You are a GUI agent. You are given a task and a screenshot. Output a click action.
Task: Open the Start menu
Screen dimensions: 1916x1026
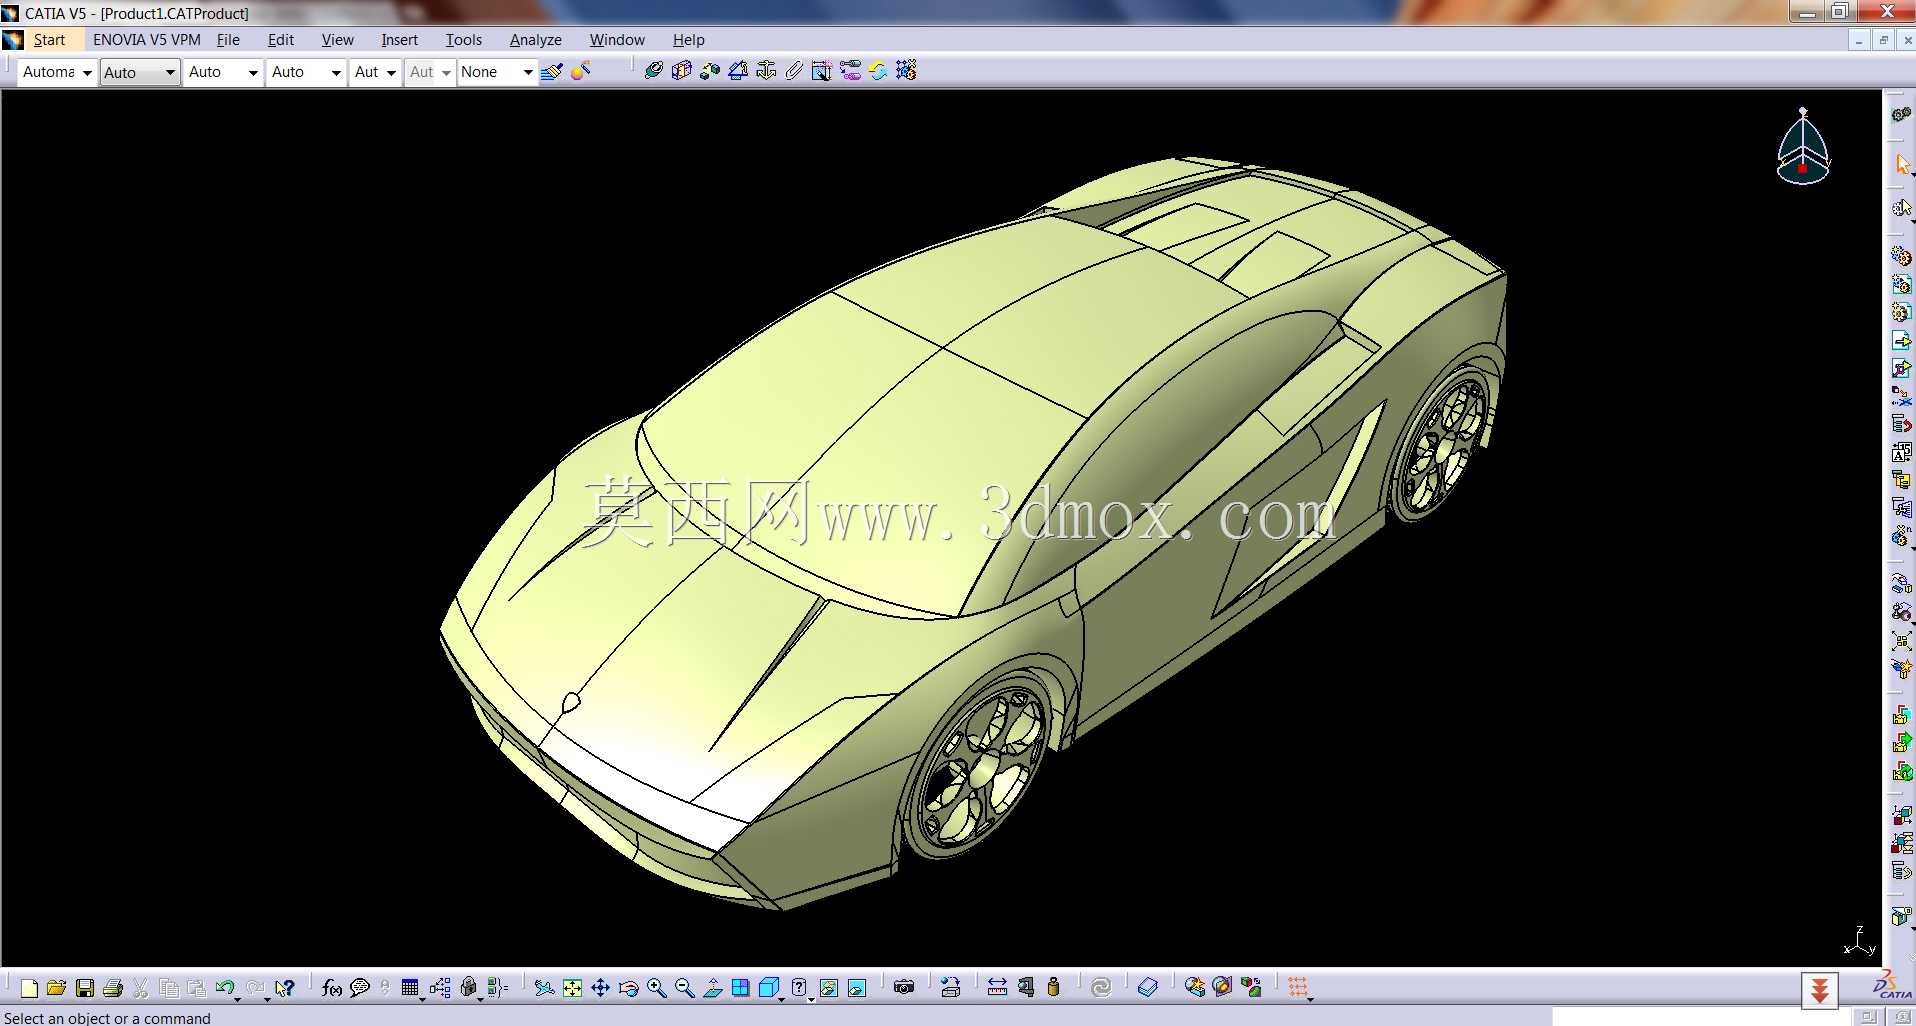coord(49,40)
